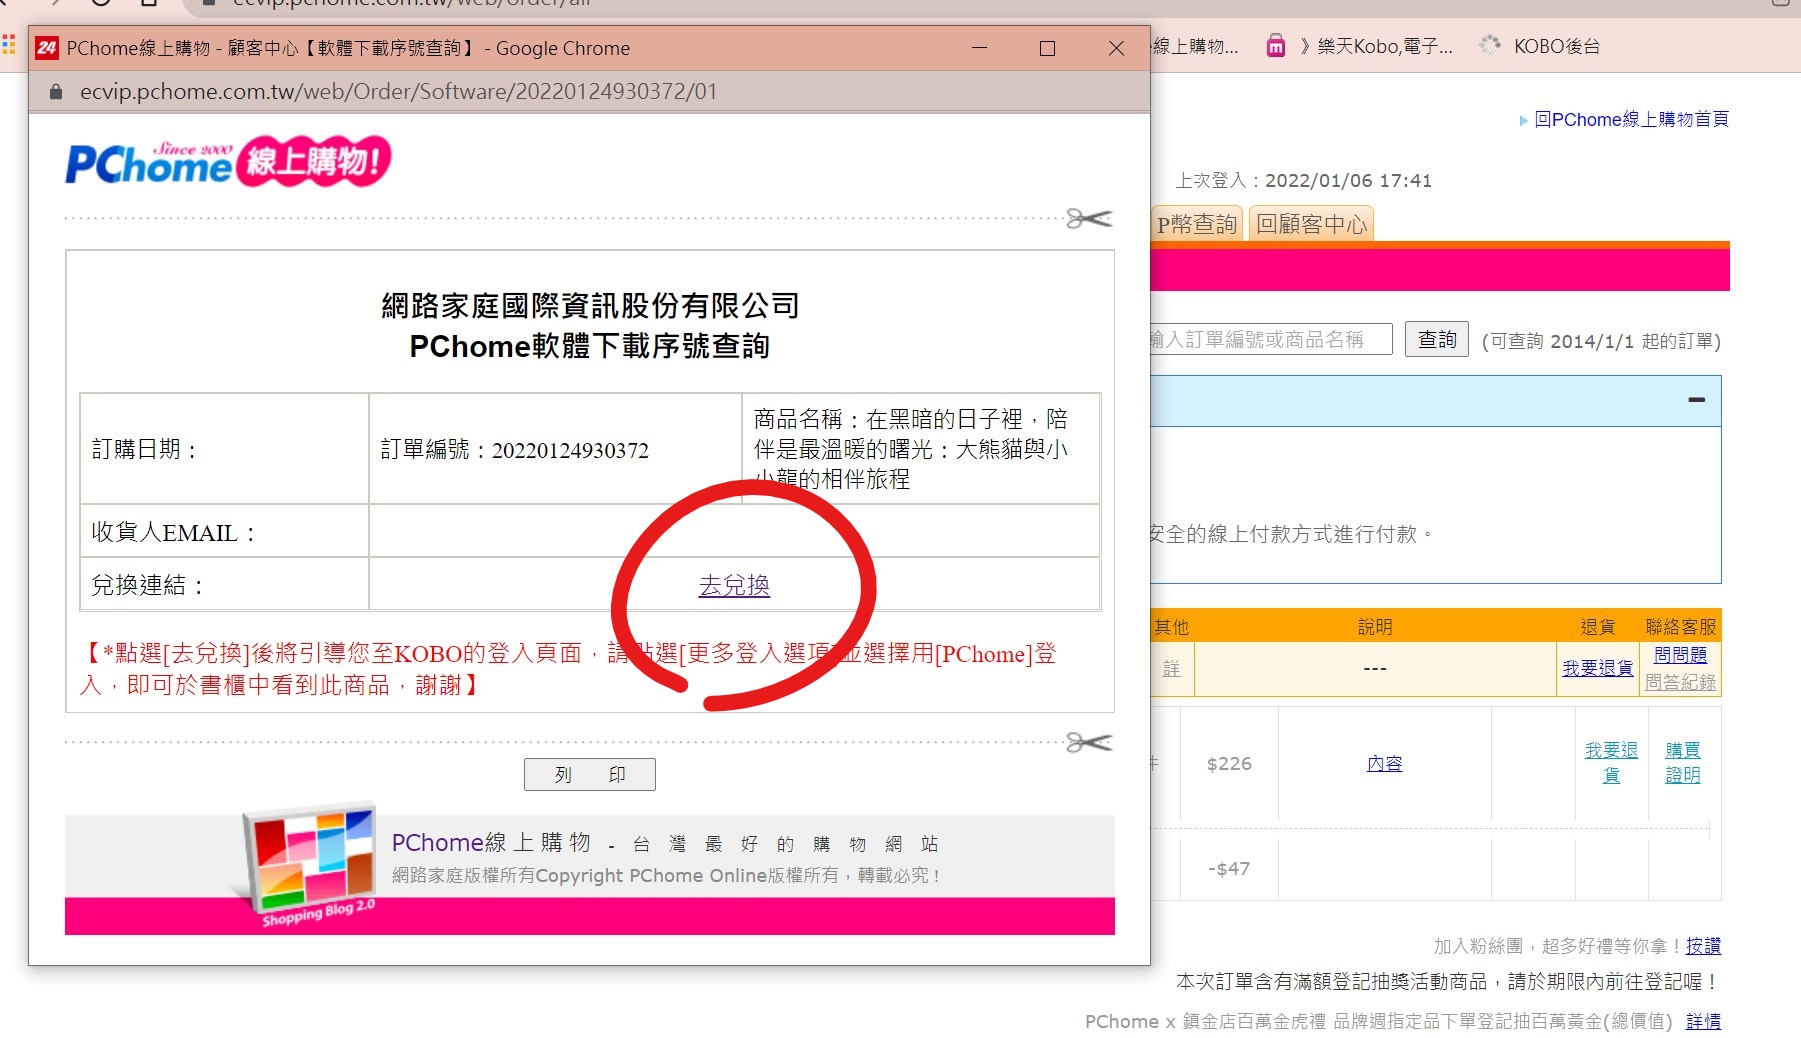Go to 回PChome線上購物首頁 link
The width and height of the screenshot is (1801, 1038).
click(x=1630, y=119)
